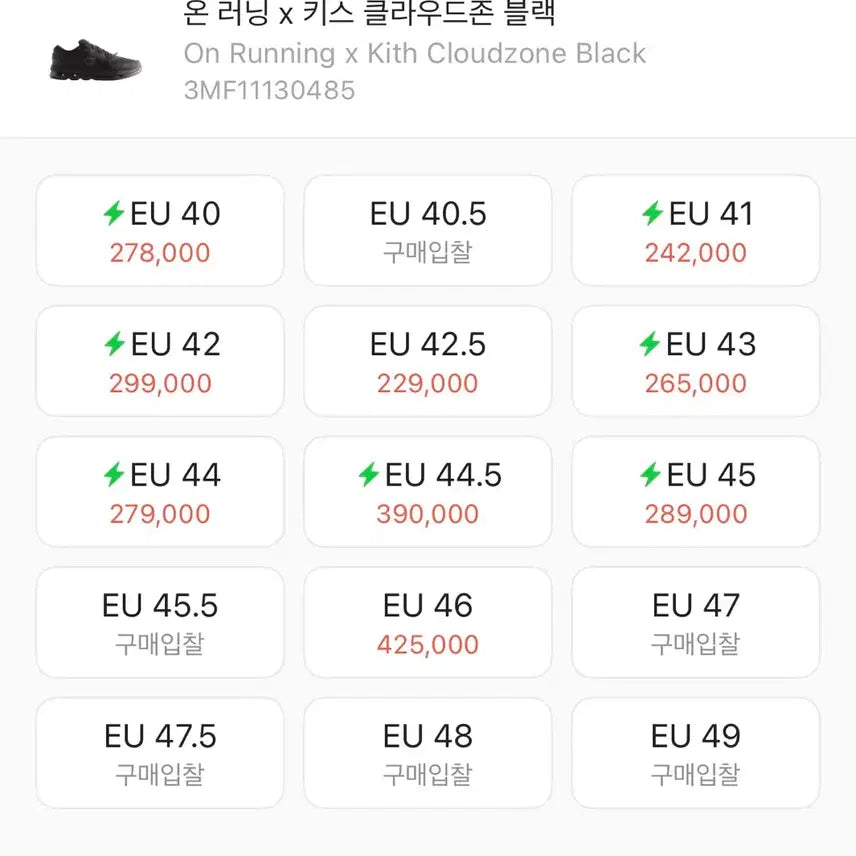Select size EU 42.5 priced 229,000

[x=427, y=360]
